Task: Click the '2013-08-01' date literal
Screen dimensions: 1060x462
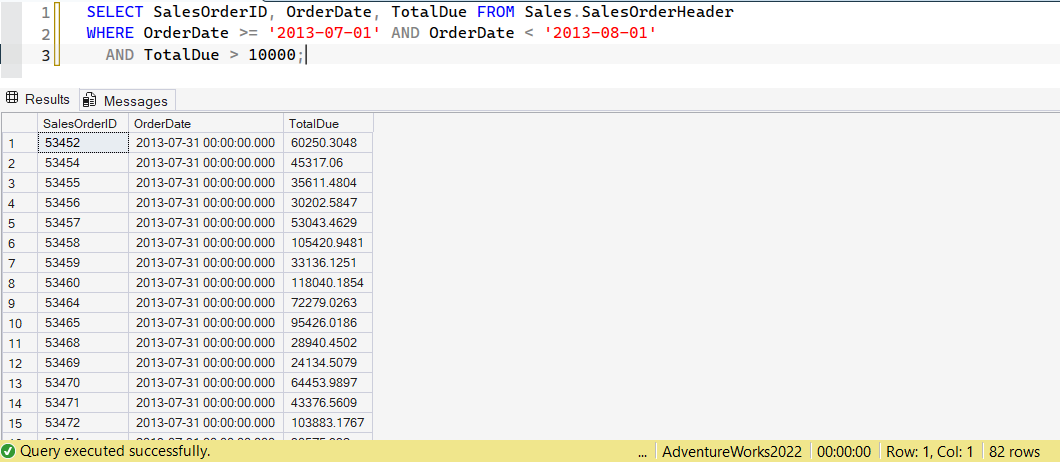Action: click(x=601, y=33)
